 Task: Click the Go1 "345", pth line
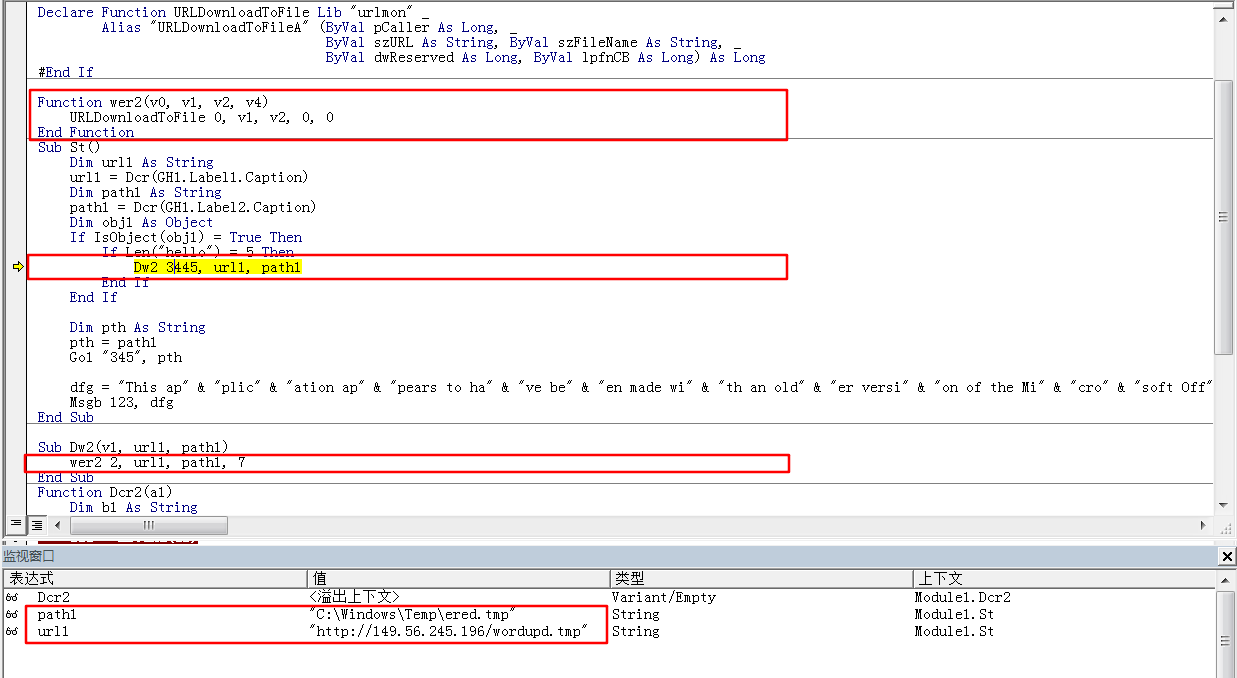[x=125, y=357]
